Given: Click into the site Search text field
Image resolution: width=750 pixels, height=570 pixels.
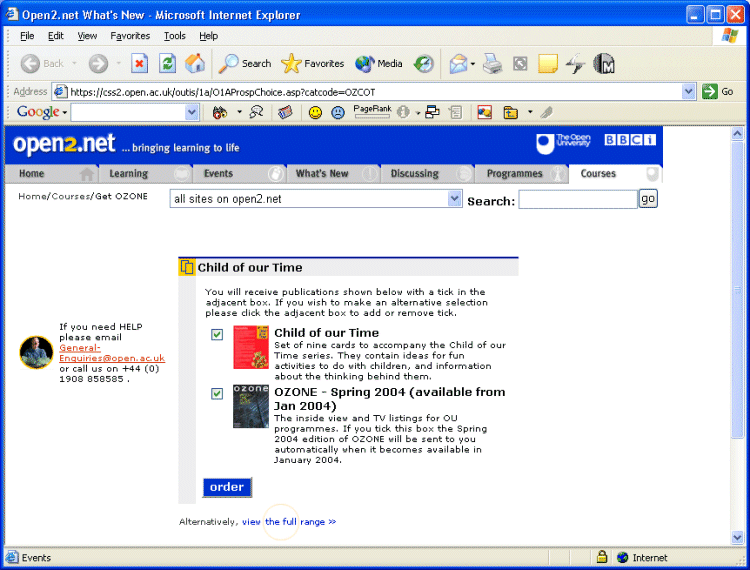Looking at the screenshot, I should [x=578, y=199].
